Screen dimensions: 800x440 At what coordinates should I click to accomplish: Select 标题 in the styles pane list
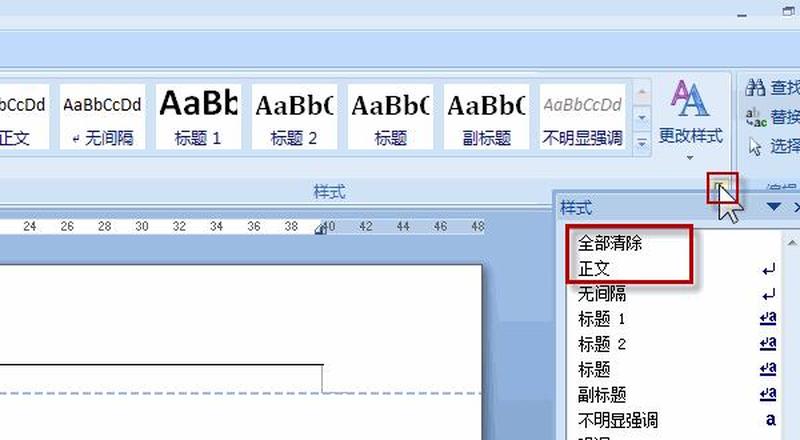point(593,369)
